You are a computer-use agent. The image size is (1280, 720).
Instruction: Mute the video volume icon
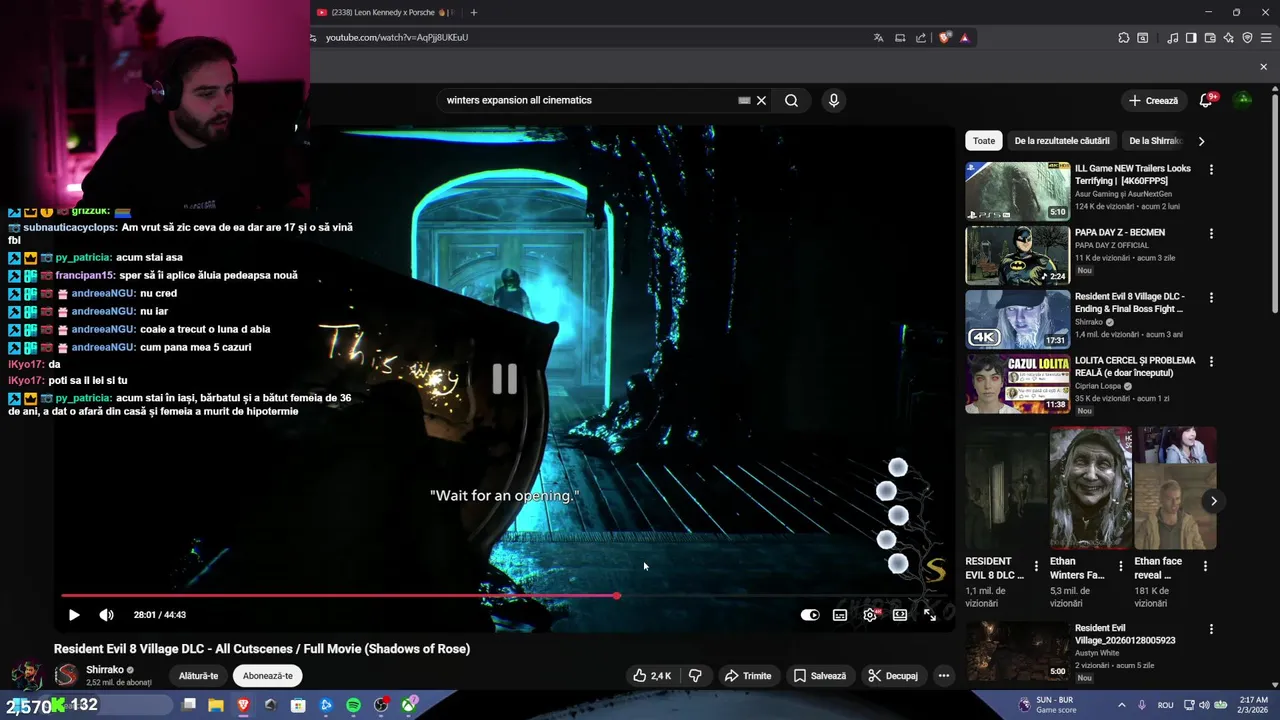coord(106,615)
